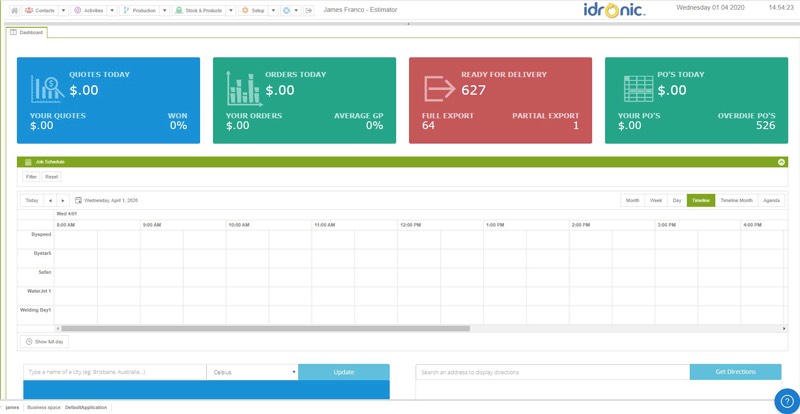800x414 pixels.
Task: Click the Filter button in Job Schedule
Action: point(31,177)
